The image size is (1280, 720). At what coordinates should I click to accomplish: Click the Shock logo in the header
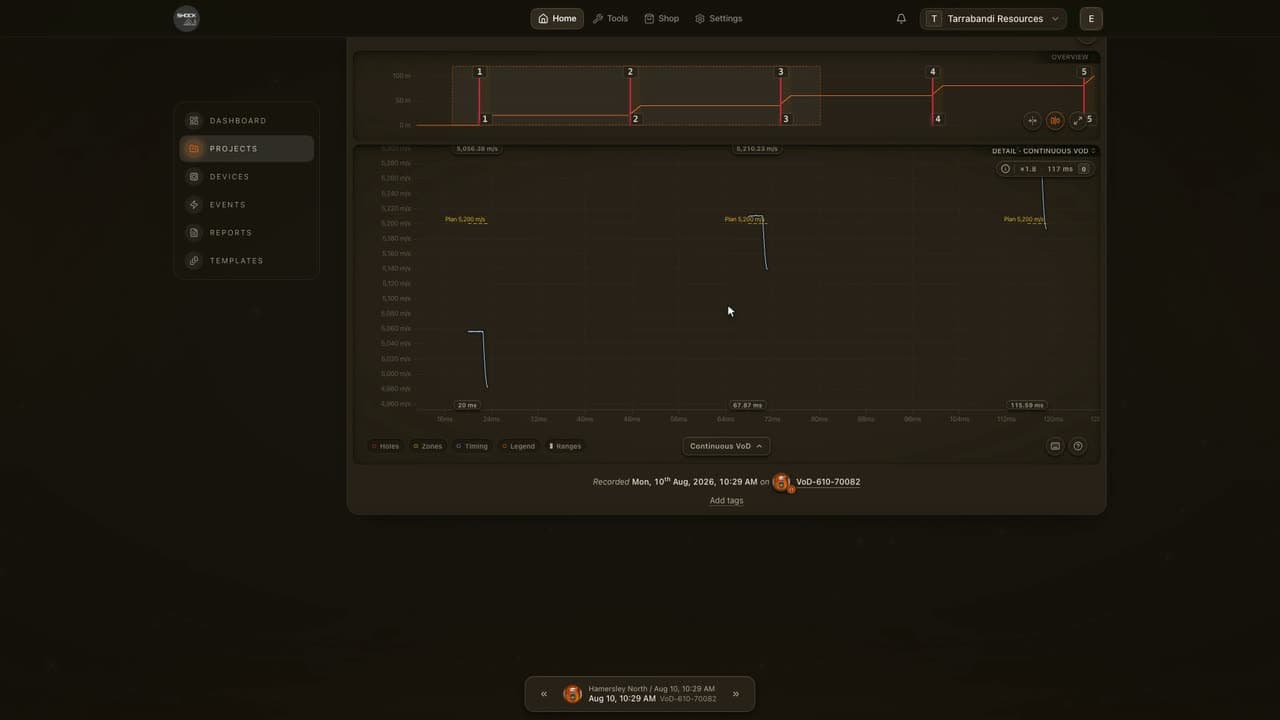[x=186, y=18]
